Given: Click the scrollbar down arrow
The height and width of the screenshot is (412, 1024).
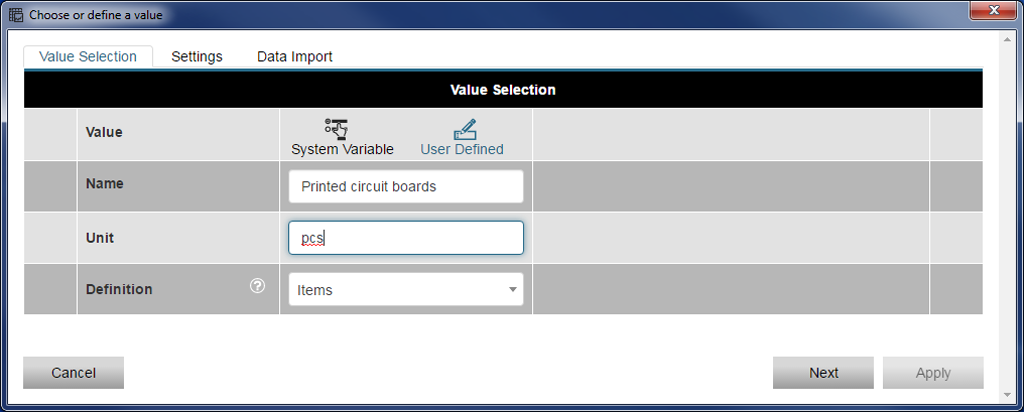Looking at the screenshot, I should [1006, 395].
